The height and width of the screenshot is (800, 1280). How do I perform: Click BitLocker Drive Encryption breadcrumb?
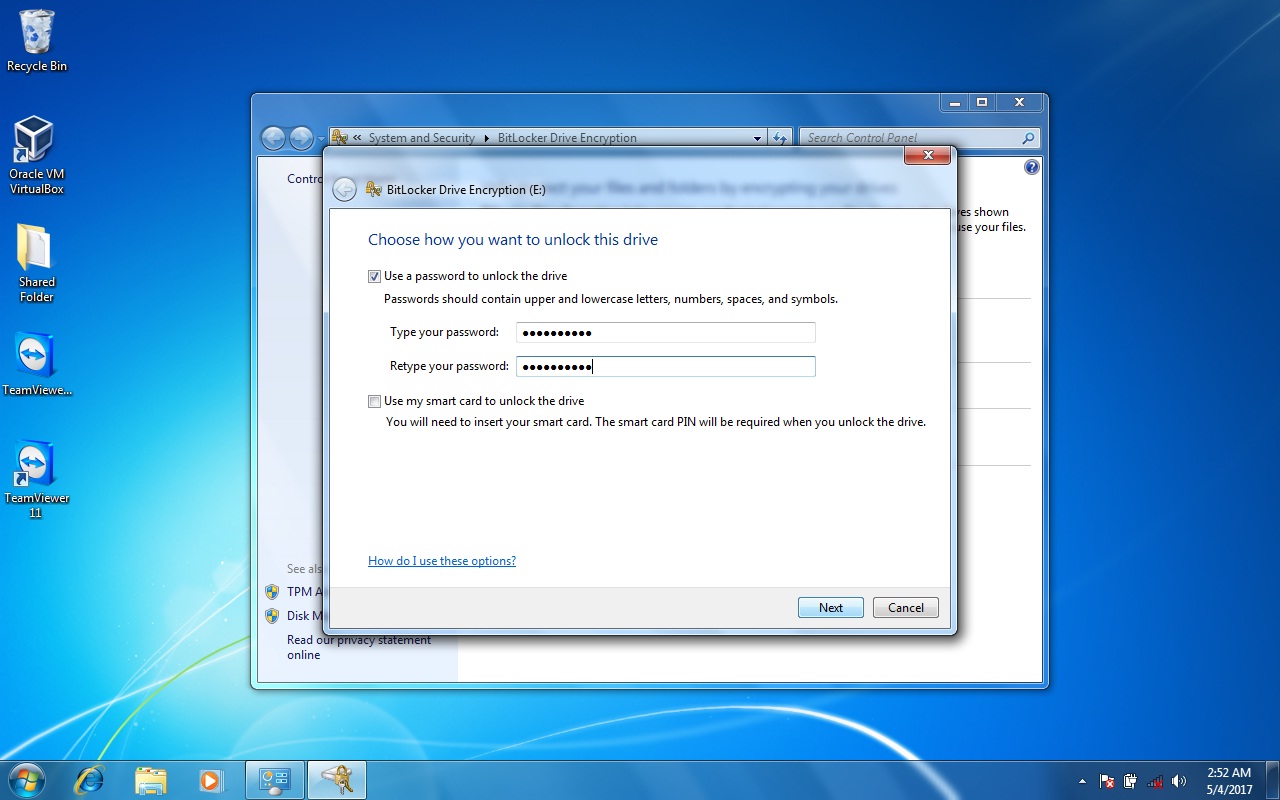point(567,138)
